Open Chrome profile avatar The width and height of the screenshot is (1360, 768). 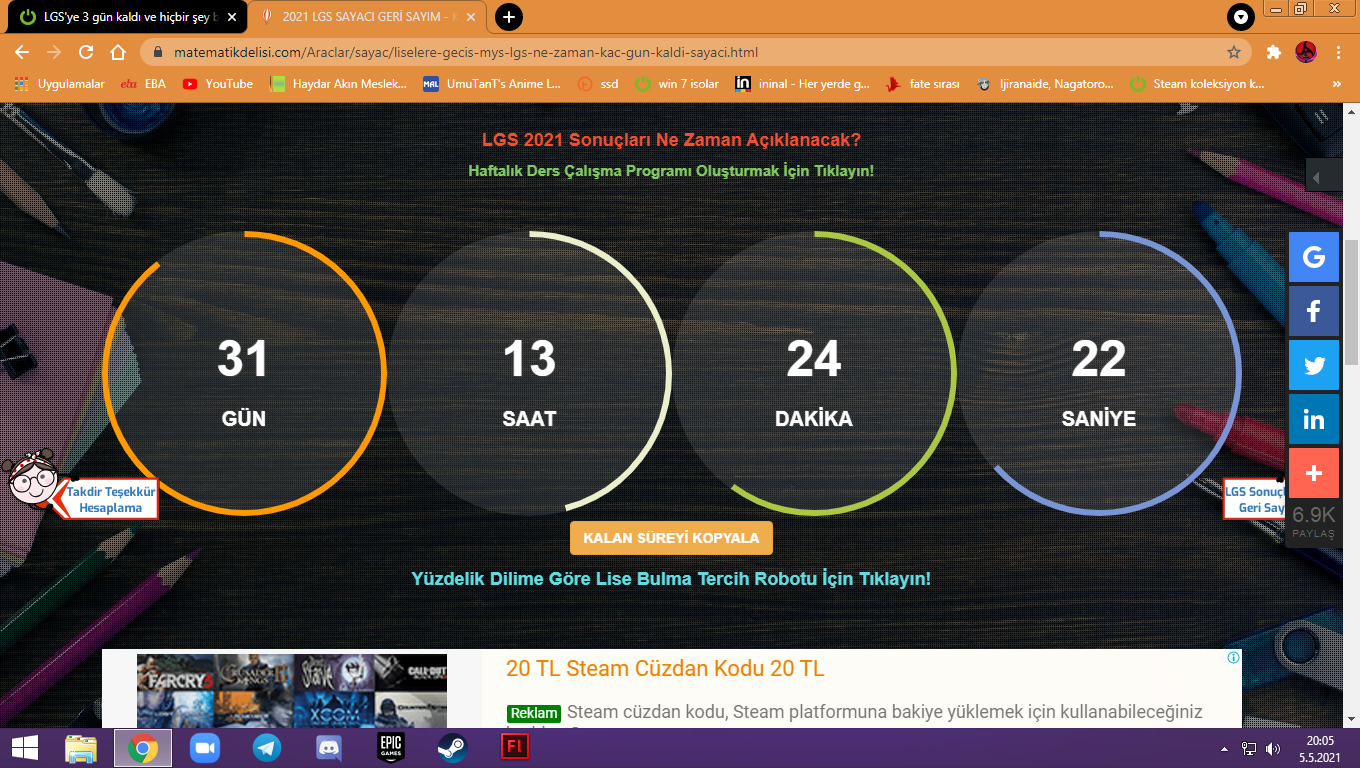click(x=1305, y=52)
